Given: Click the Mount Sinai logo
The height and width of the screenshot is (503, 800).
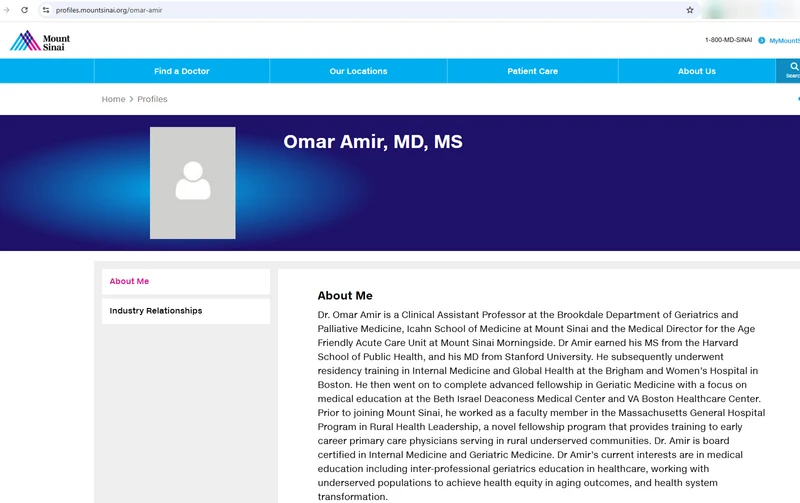Looking at the screenshot, I should 40,41.
